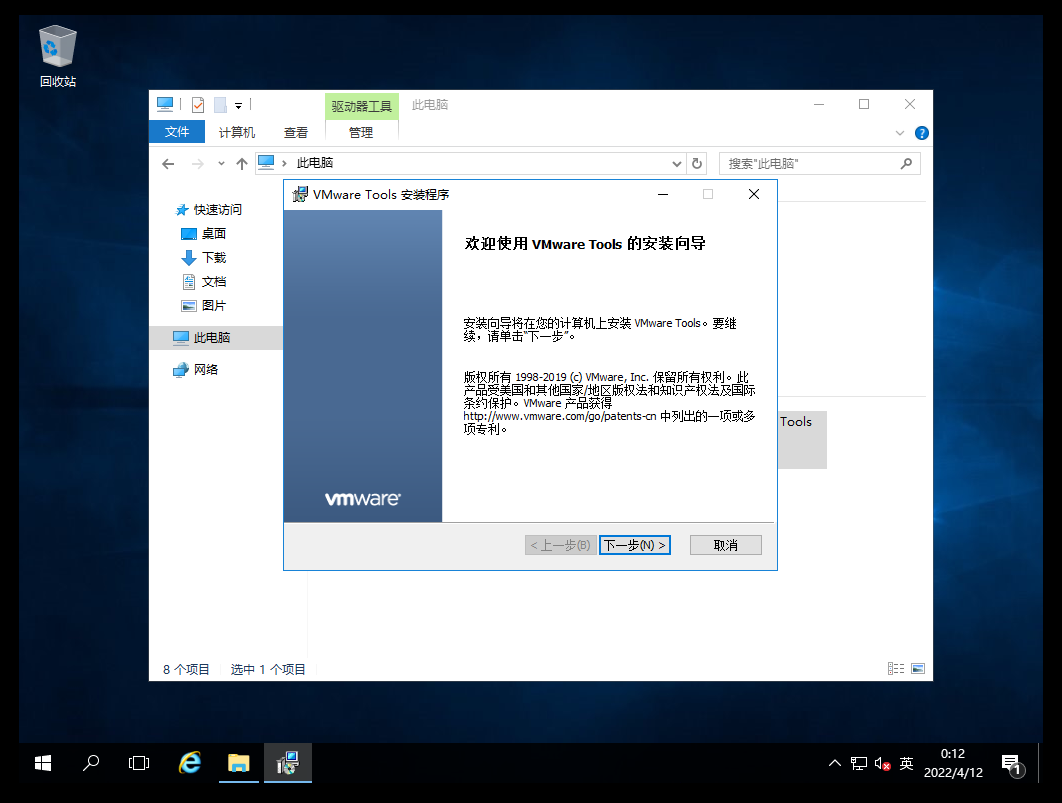Switch to the 查看 ribbon tab

click(x=295, y=132)
